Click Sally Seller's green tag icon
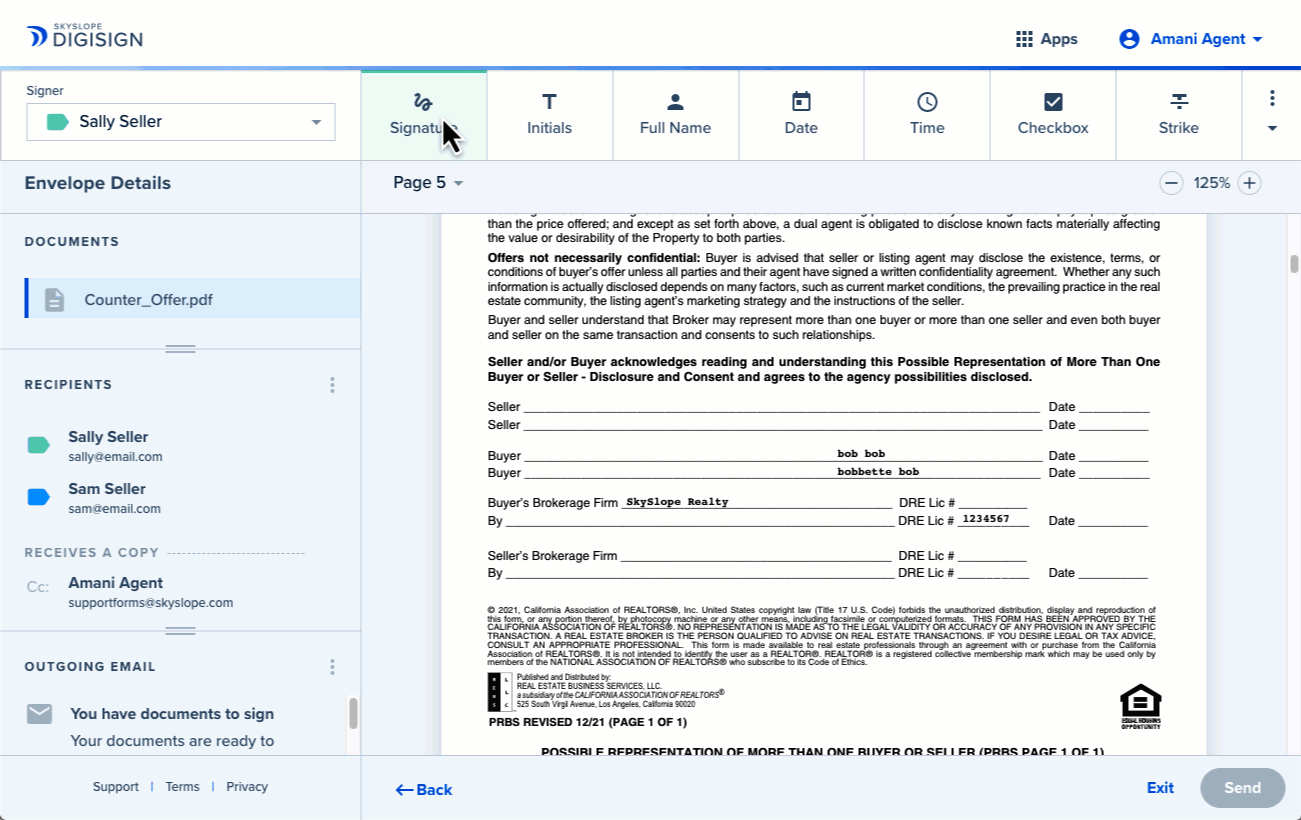This screenshot has height=820, width=1301. [39, 445]
